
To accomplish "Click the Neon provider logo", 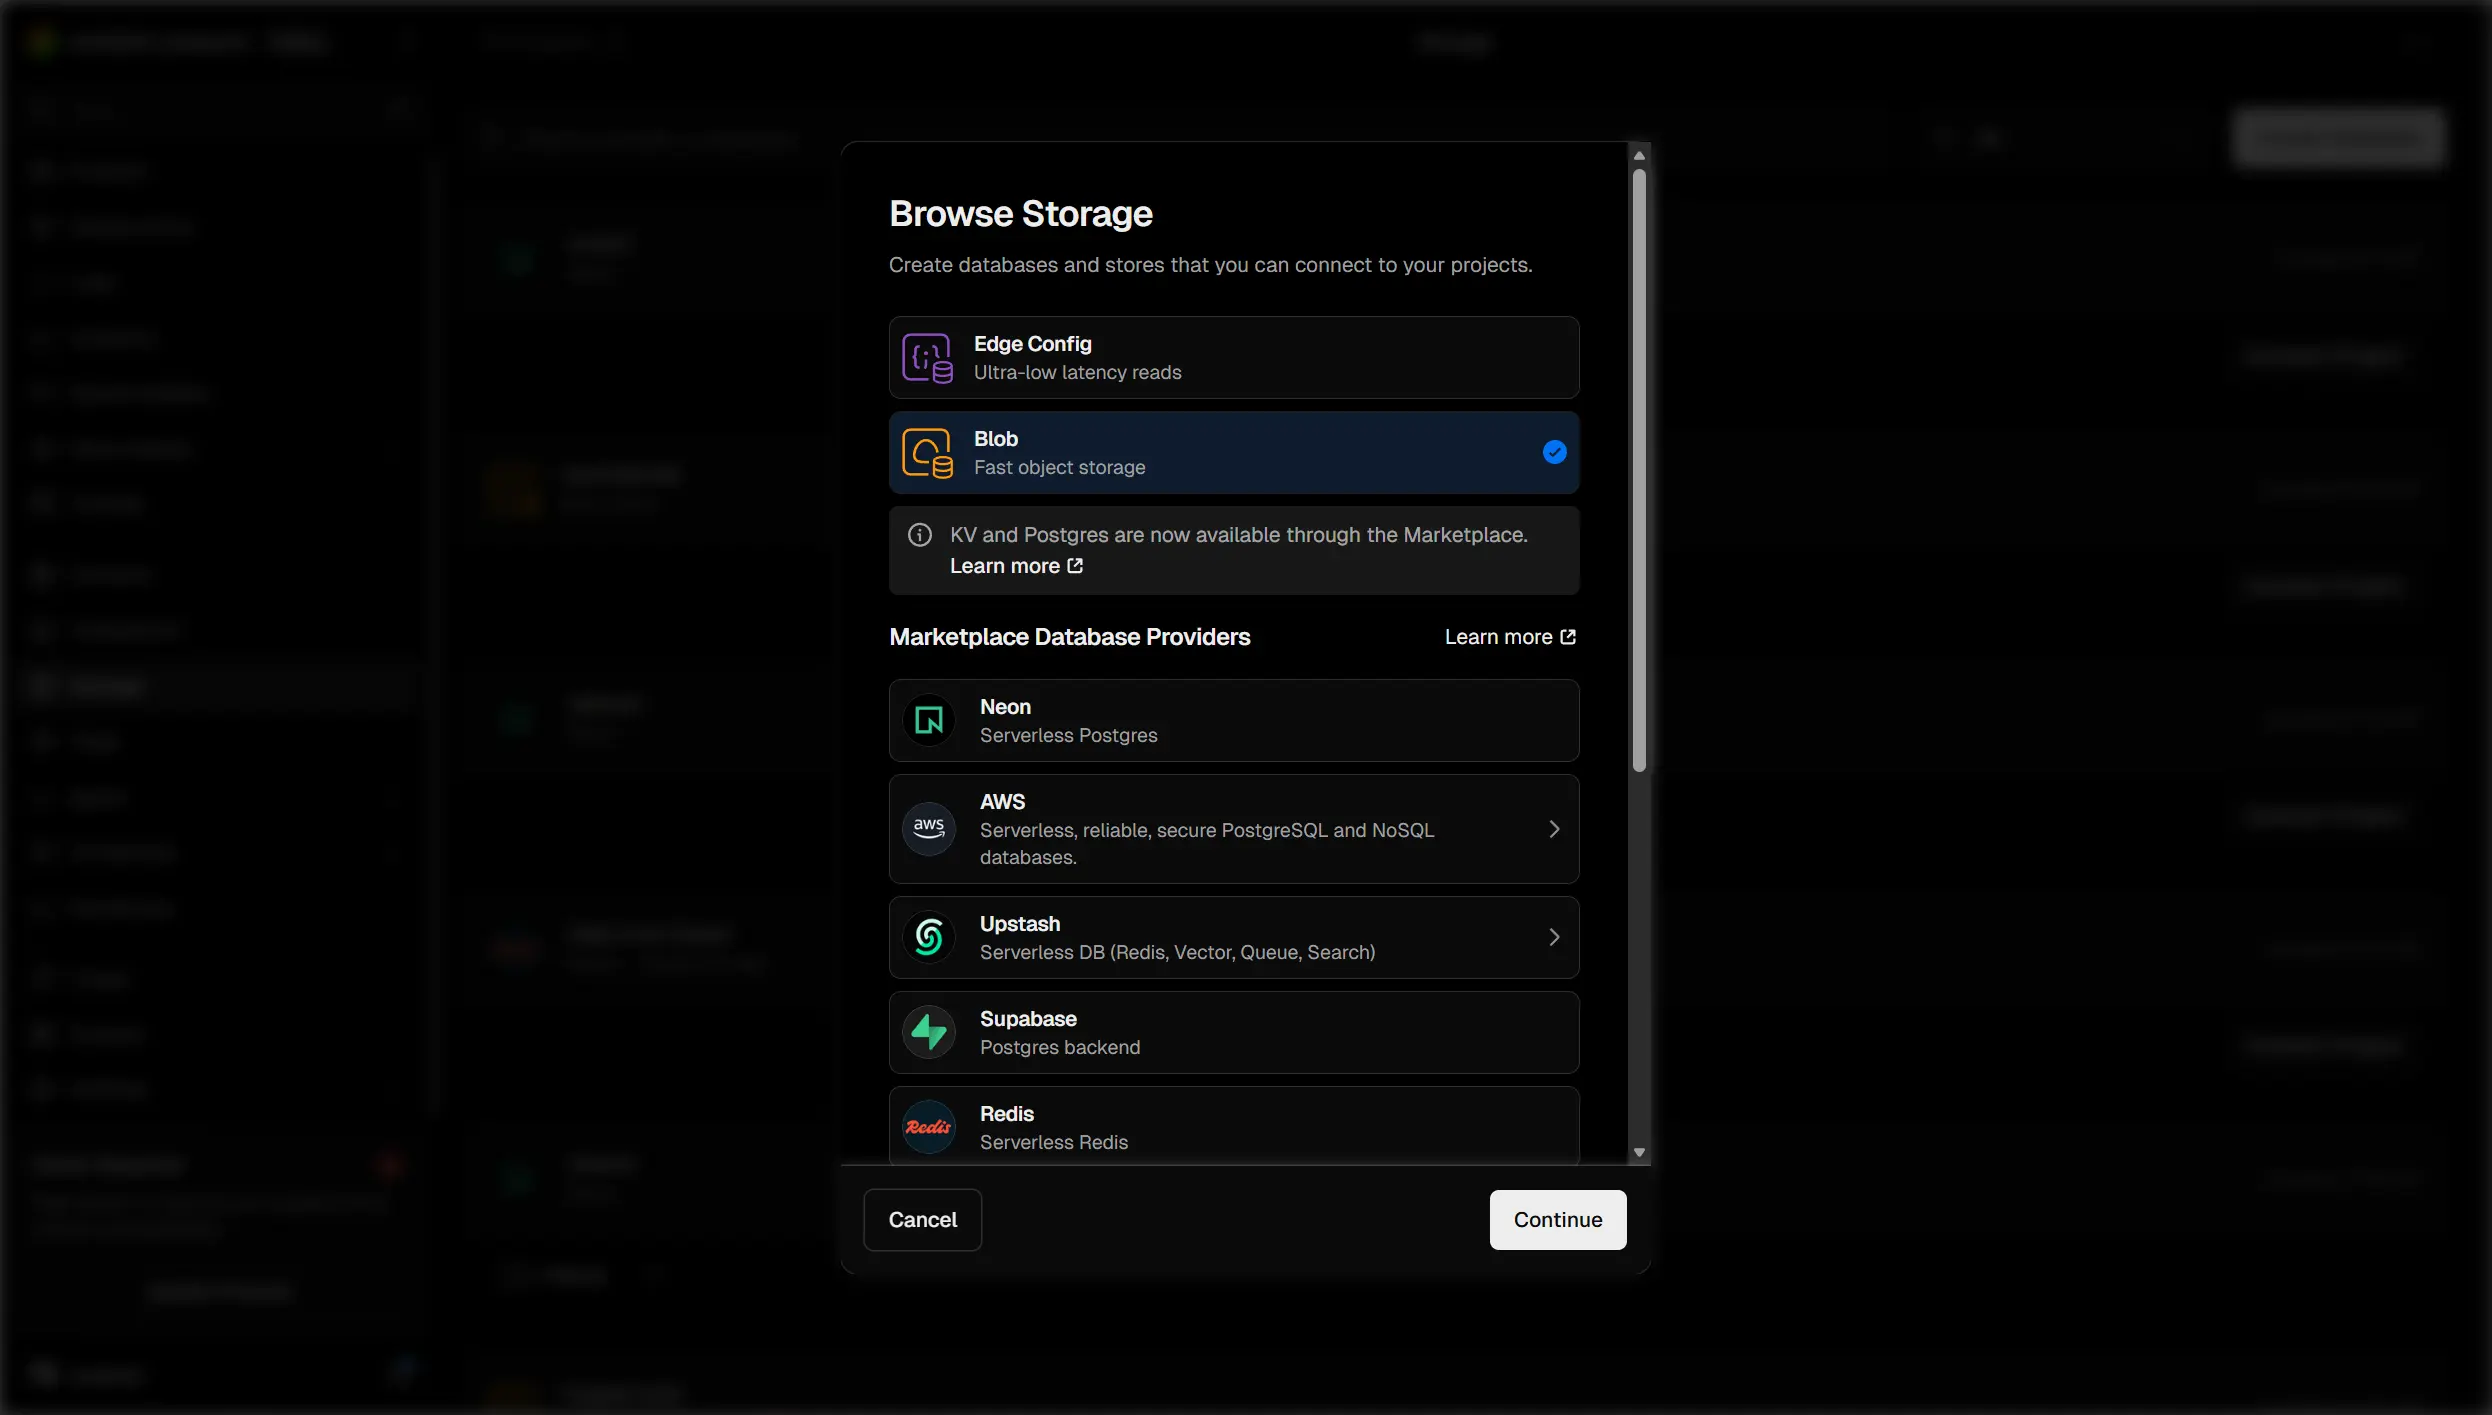I will tap(929, 720).
